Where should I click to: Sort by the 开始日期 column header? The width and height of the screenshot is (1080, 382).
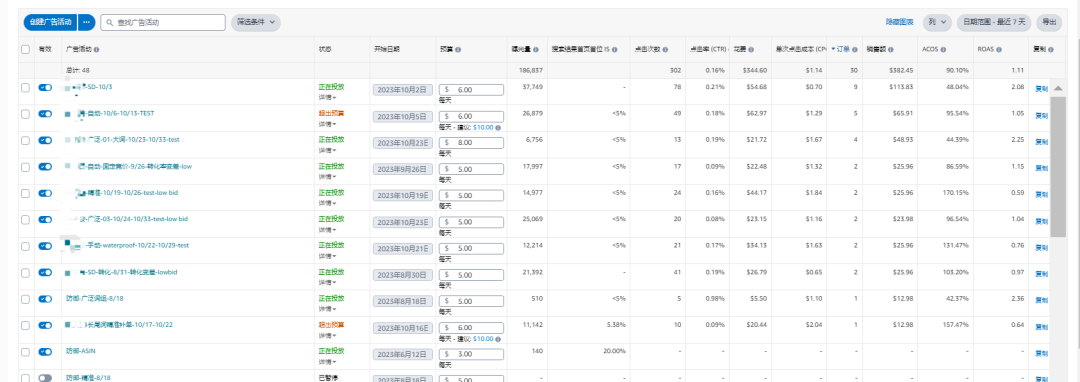(386, 50)
